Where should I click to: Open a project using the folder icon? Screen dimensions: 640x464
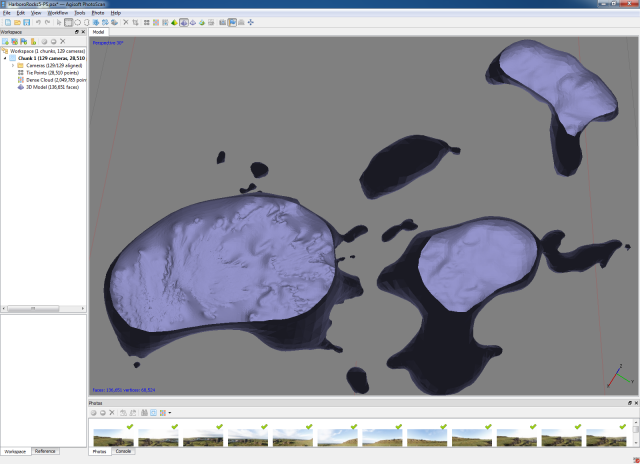coord(17,22)
